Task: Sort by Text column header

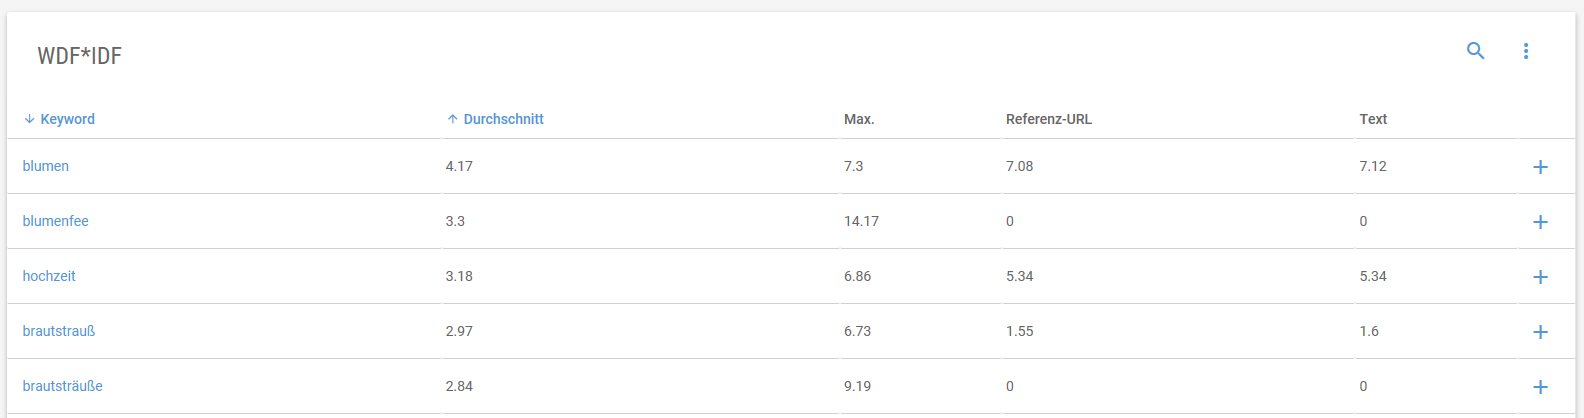Action: pyautogui.click(x=1373, y=119)
